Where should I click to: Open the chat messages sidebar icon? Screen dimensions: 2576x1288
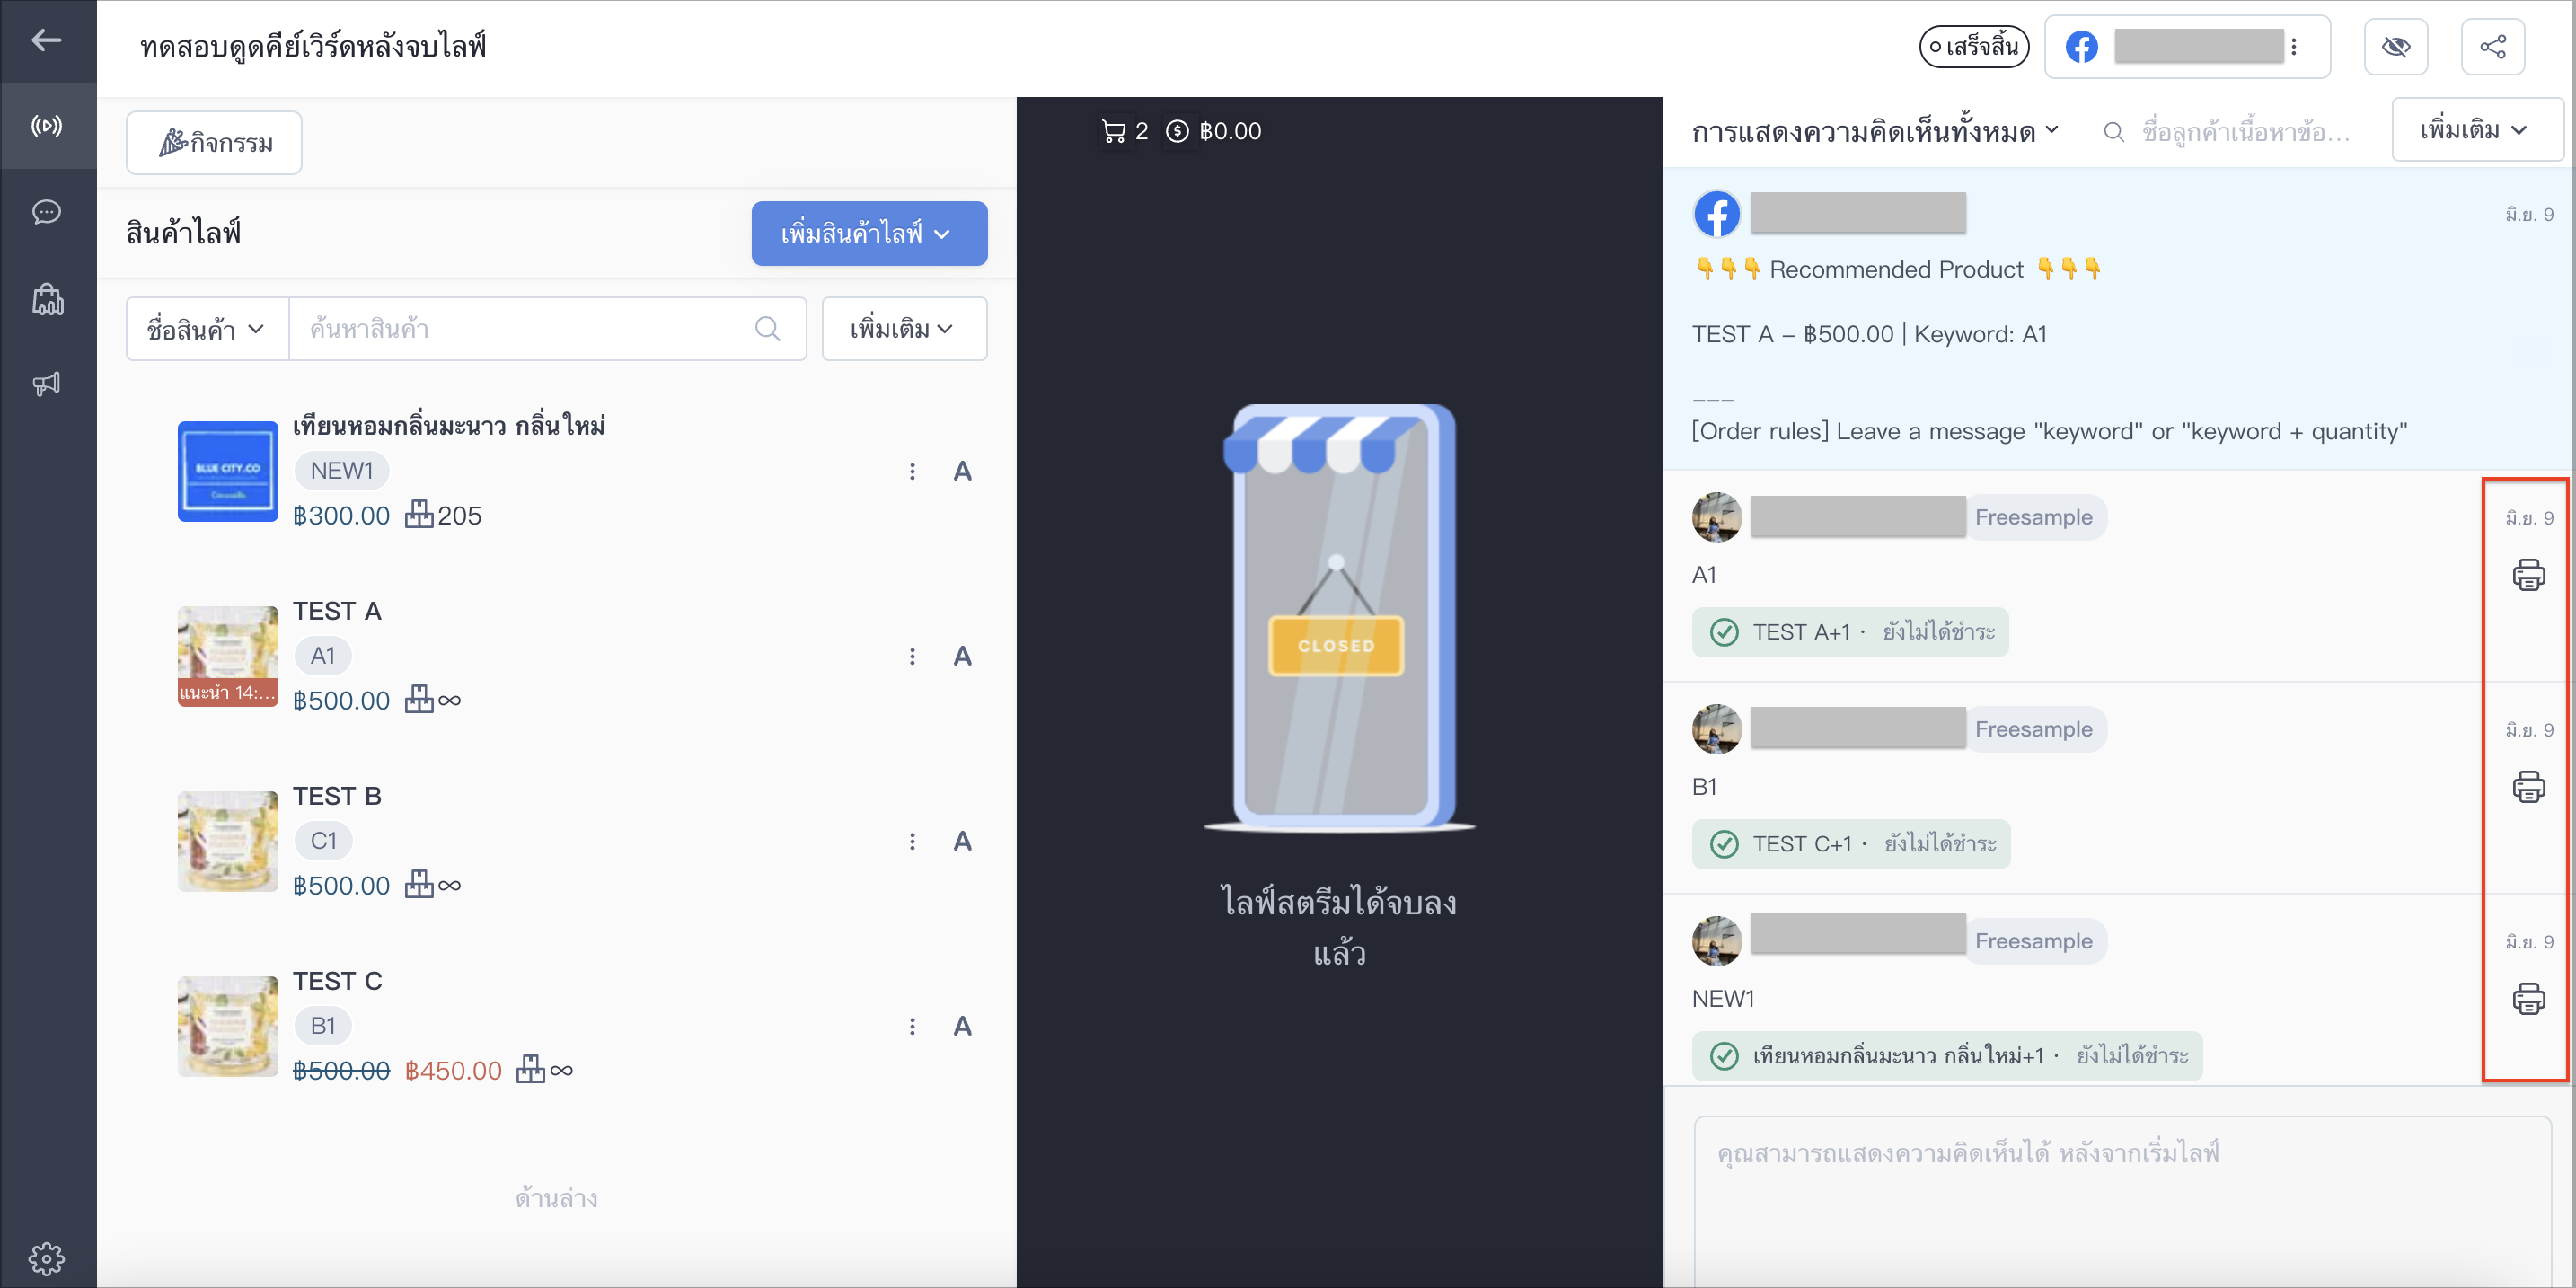pyautogui.click(x=46, y=212)
